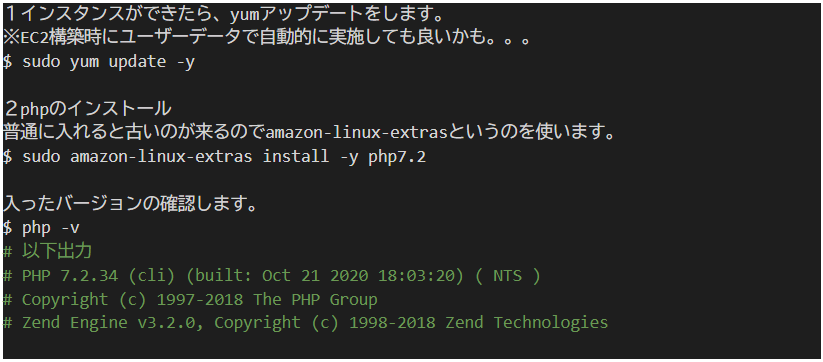This screenshot has width=823, height=362.
Task: Click the 'Zend Engine v3.2.0' output line
Action: point(305,323)
